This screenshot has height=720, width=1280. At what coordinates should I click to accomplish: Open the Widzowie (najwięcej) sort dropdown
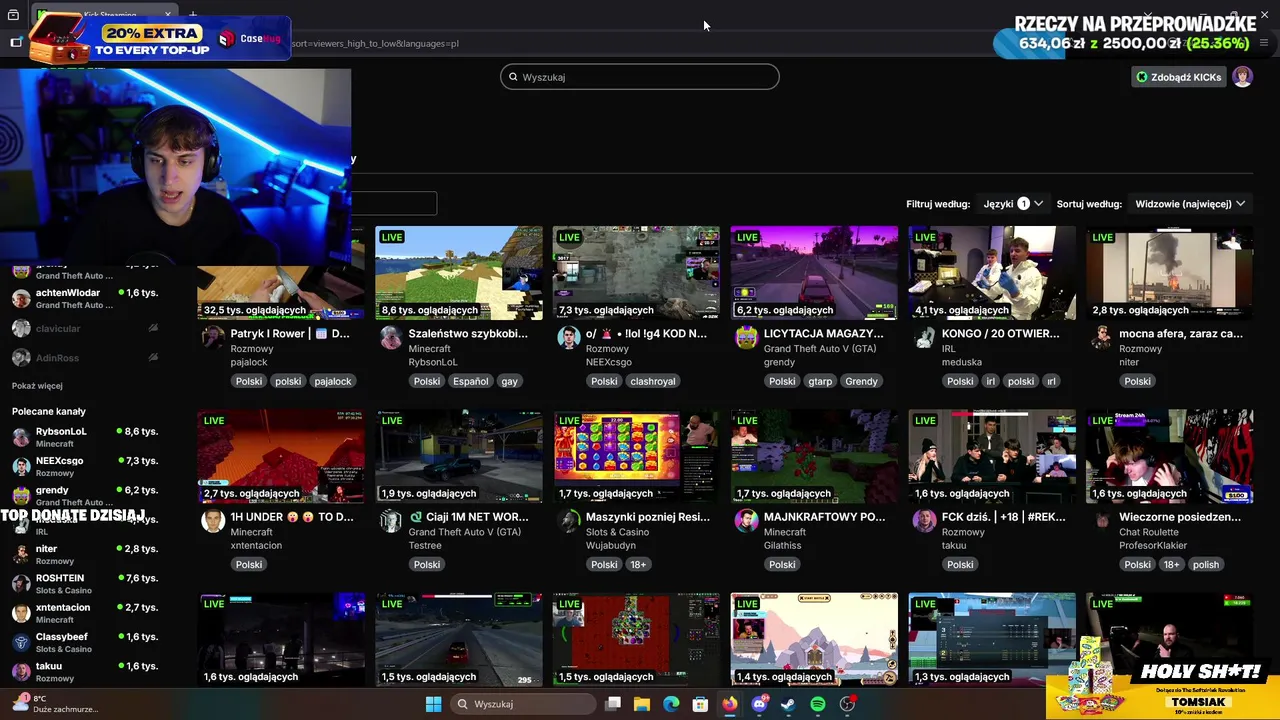click(1190, 204)
